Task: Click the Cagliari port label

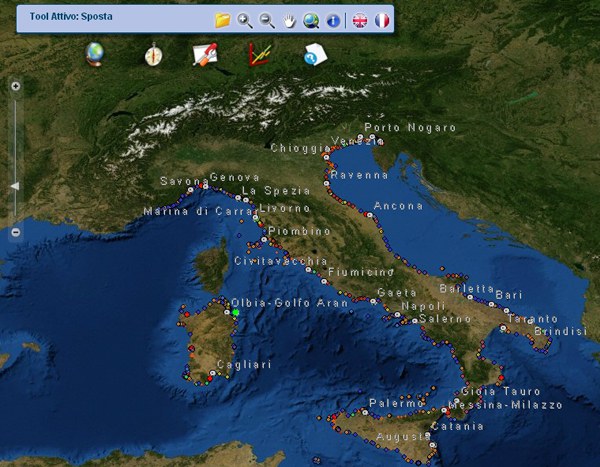Action: (x=244, y=364)
